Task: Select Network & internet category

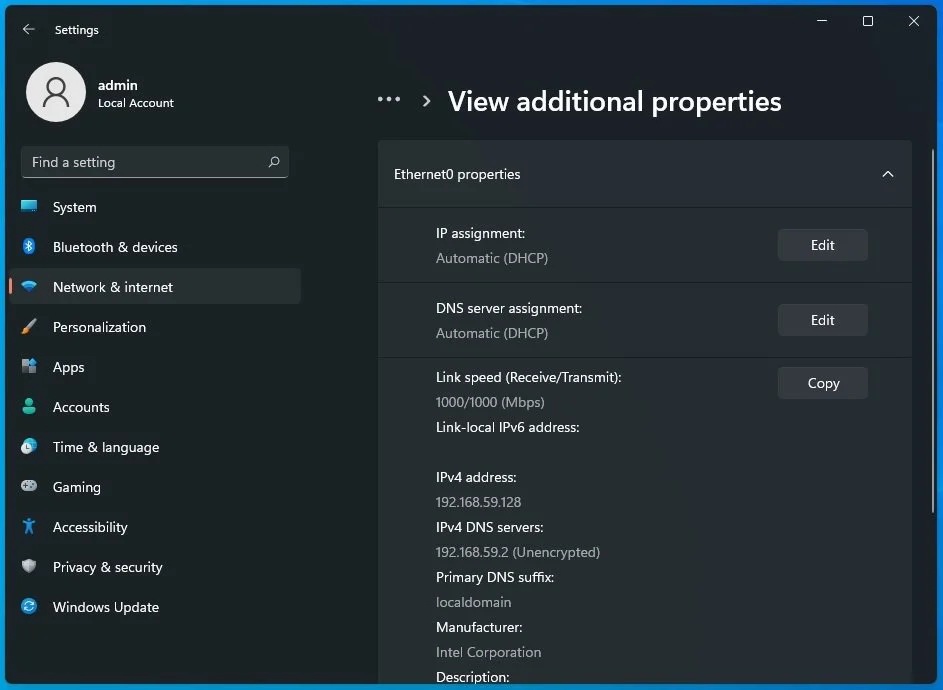Action: point(155,286)
